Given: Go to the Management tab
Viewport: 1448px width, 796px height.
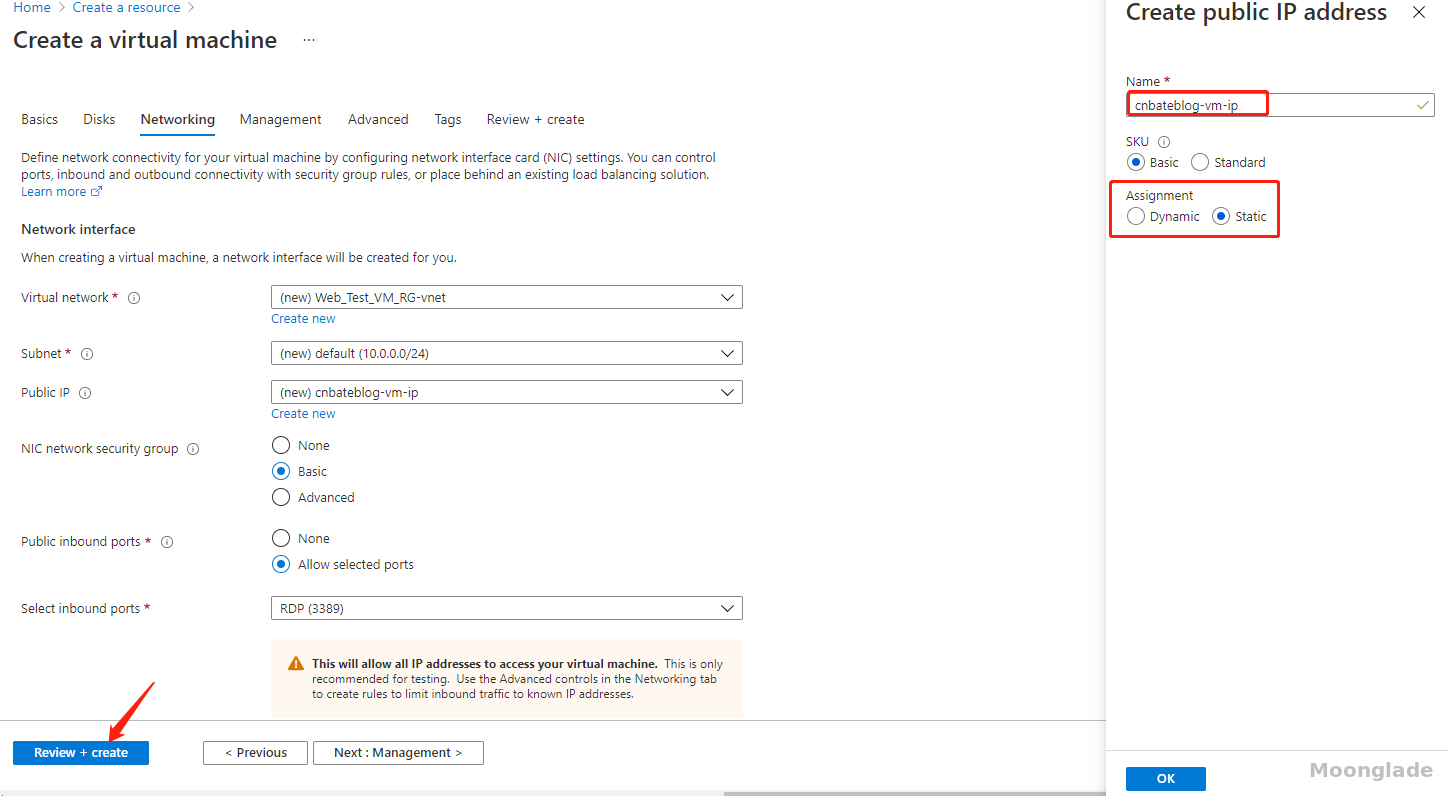Looking at the screenshot, I should coord(280,119).
